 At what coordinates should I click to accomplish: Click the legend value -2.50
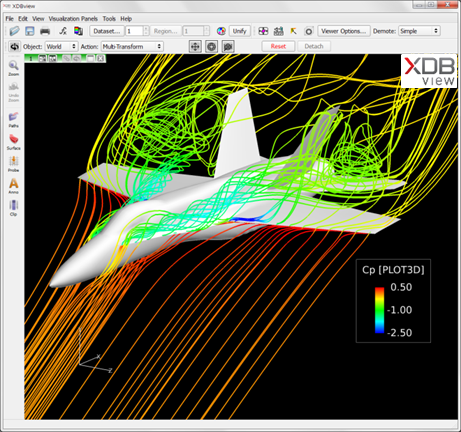click(x=400, y=333)
